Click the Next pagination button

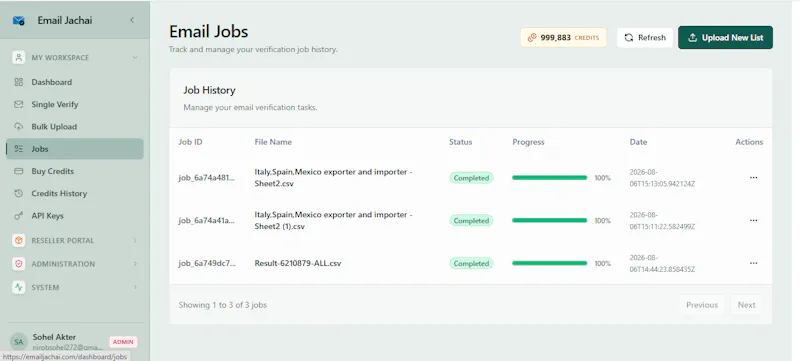[746, 305]
